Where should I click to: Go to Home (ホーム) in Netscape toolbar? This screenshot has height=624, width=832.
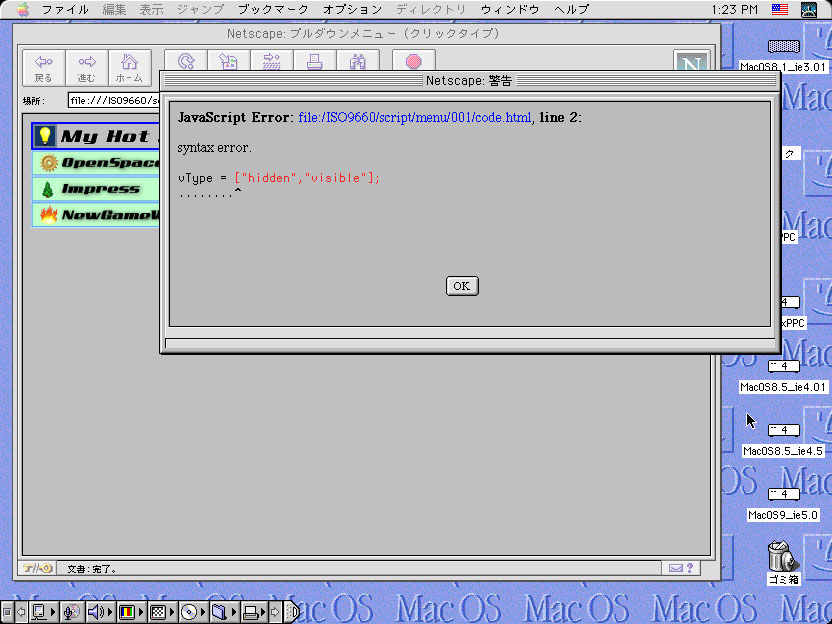[x=129, y=68]
